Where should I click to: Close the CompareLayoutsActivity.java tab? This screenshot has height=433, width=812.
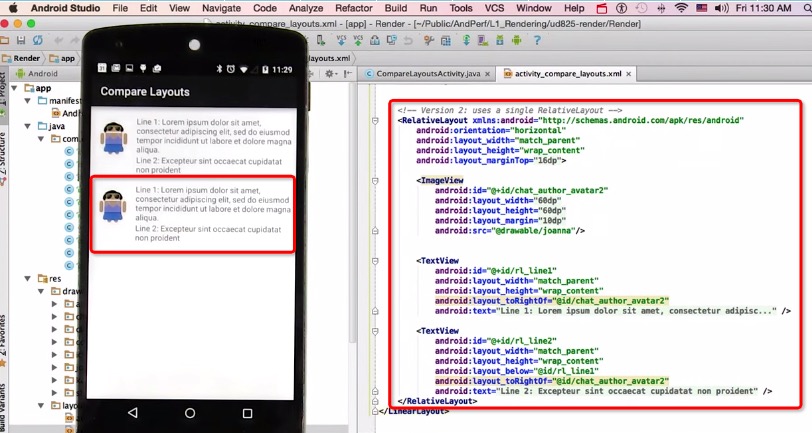click(x=487, y=74)
